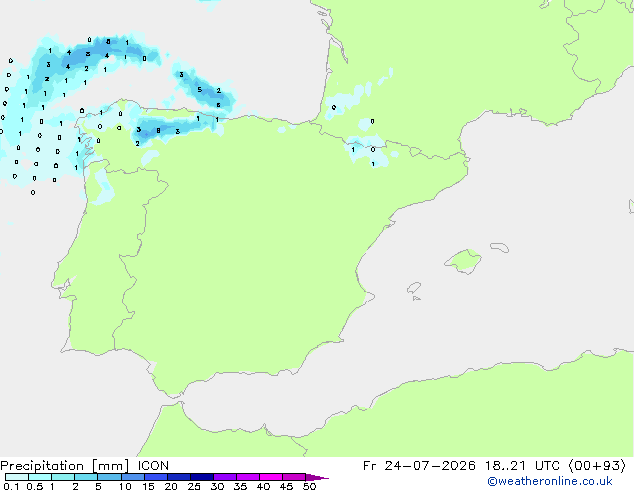The image size is (634, 490).
Task: Select the 30–35 mm purple legend box
Action: click(225, 477)
